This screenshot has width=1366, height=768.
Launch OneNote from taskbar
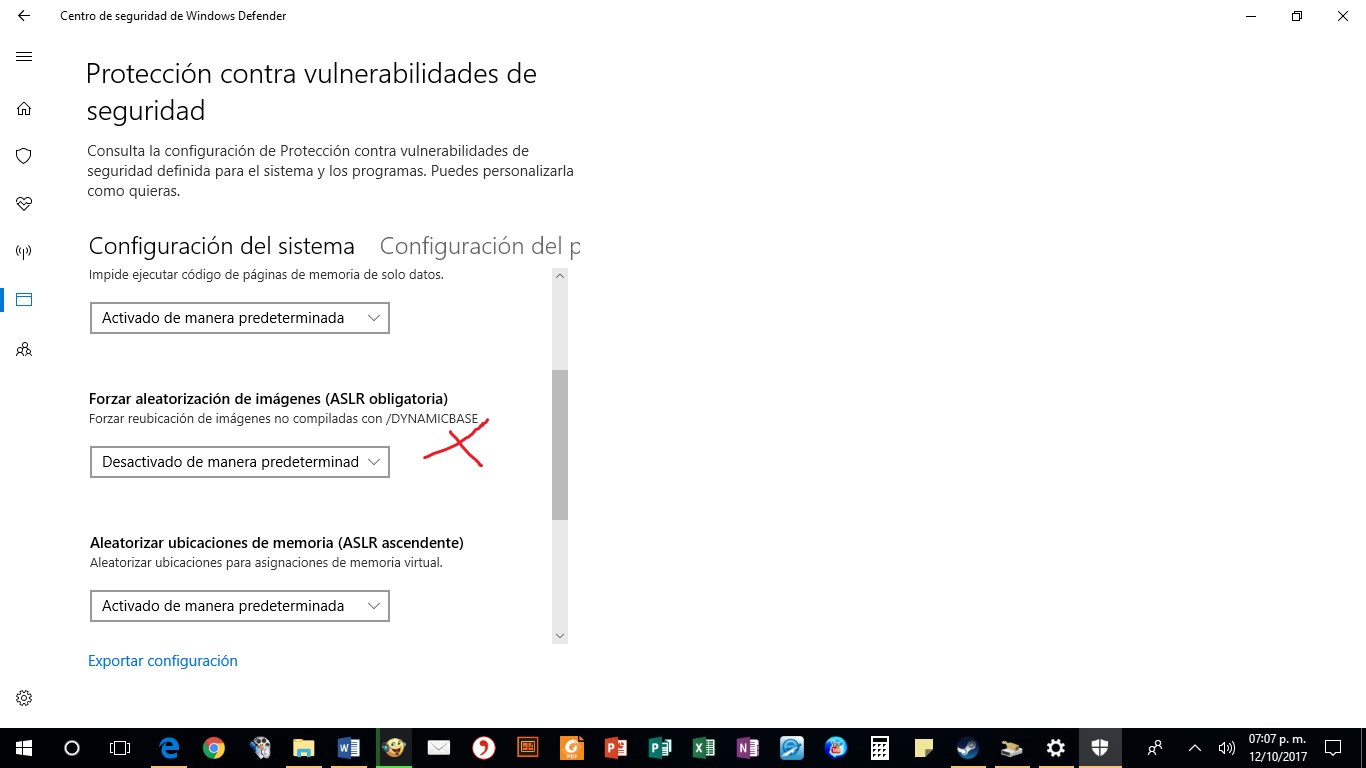747,748
